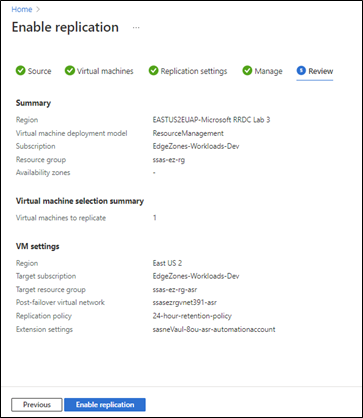Click the East US 2 region value

click(x=167, y=263)
